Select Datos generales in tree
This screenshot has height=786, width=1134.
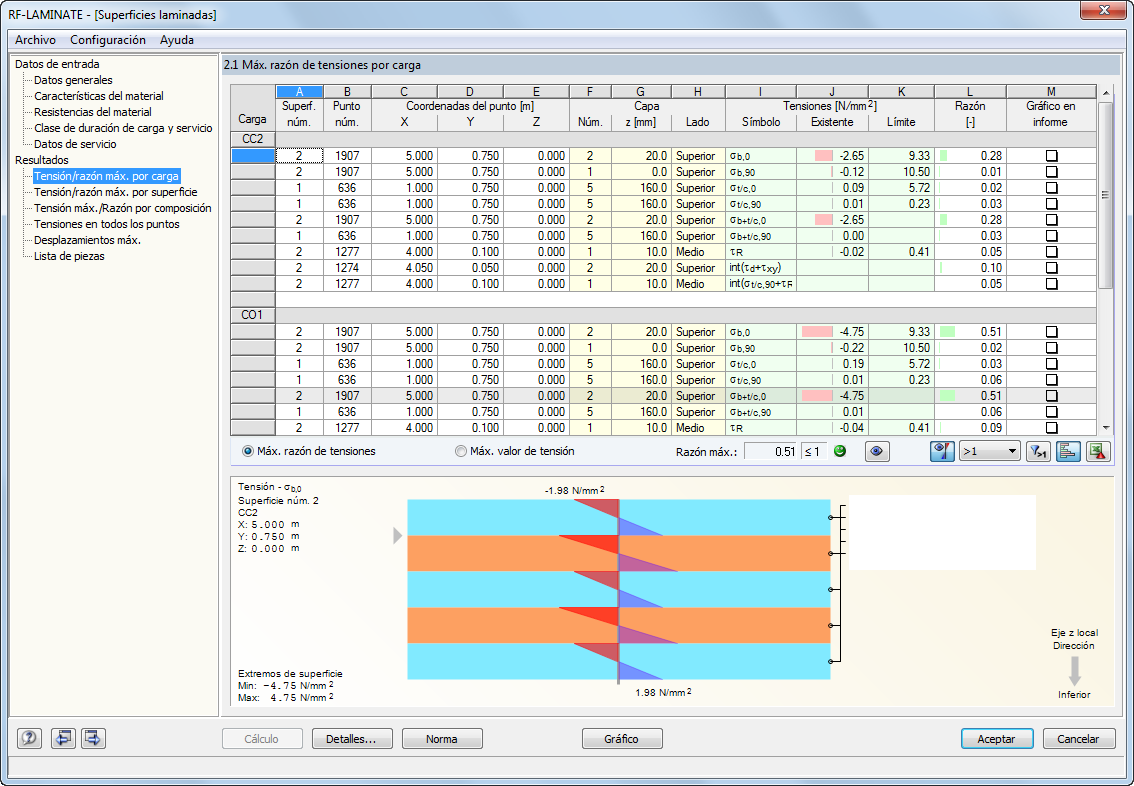(x=73, y=80)
